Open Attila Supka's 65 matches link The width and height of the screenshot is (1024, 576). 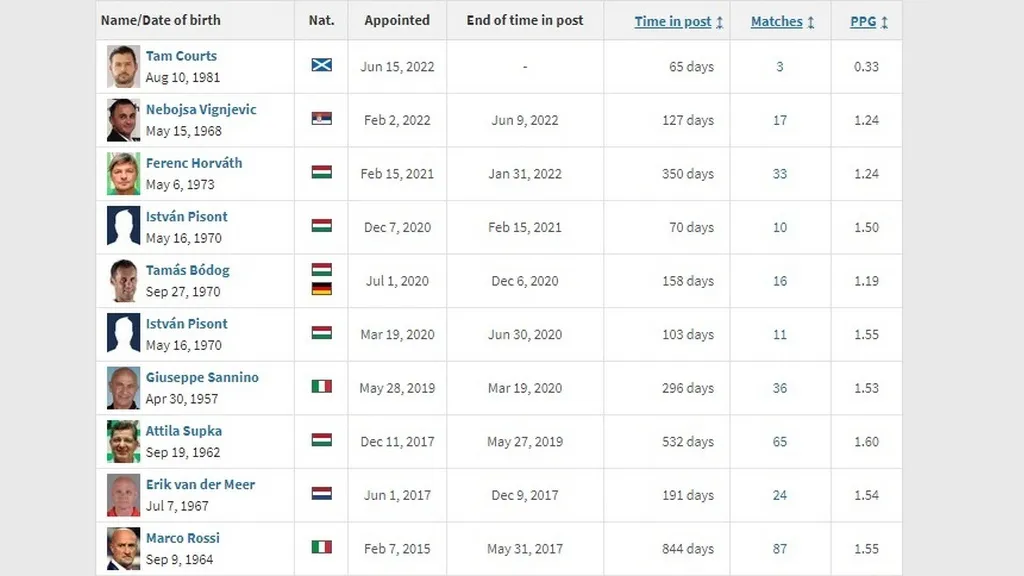pos(780,441)
